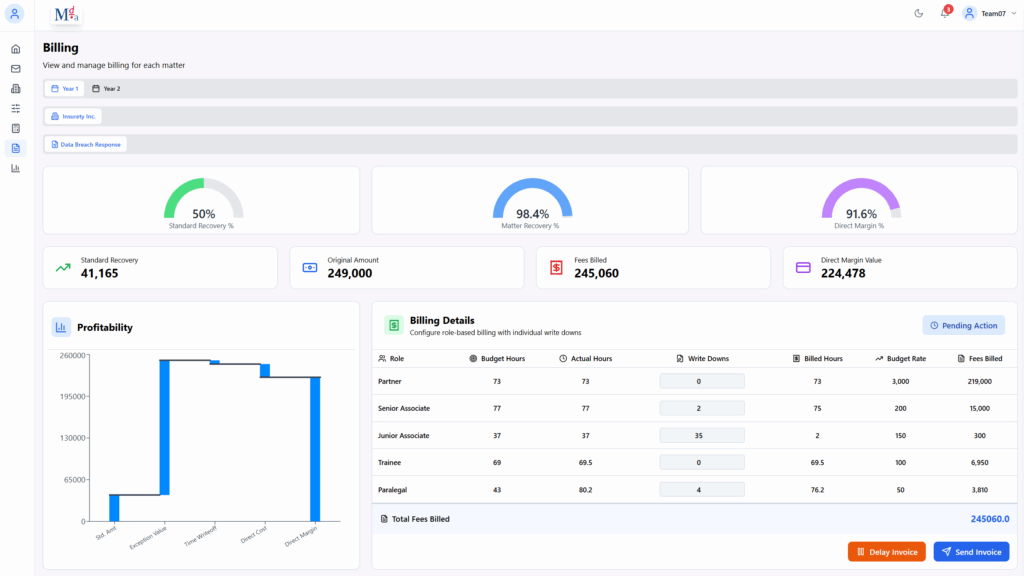Edit the Junior Associate write downs field
The height and width of the screenshot is (576, 1024).
click(702, 436)
